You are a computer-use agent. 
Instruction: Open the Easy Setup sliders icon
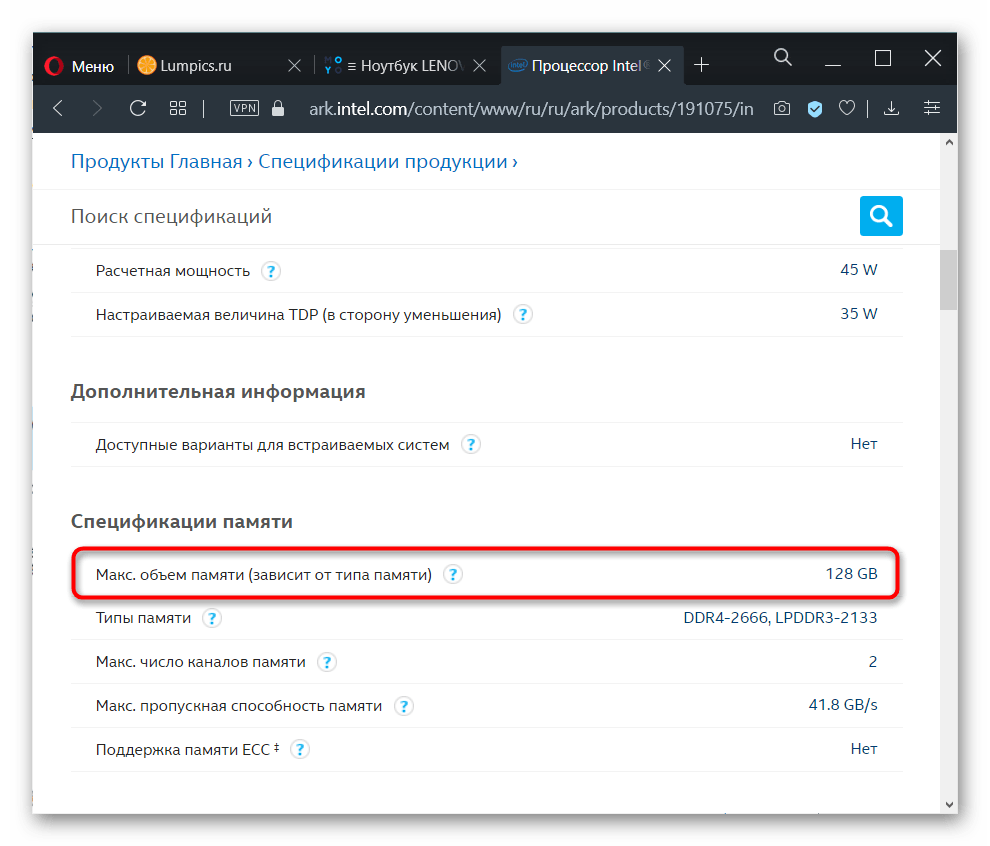[x=932, y=108]
